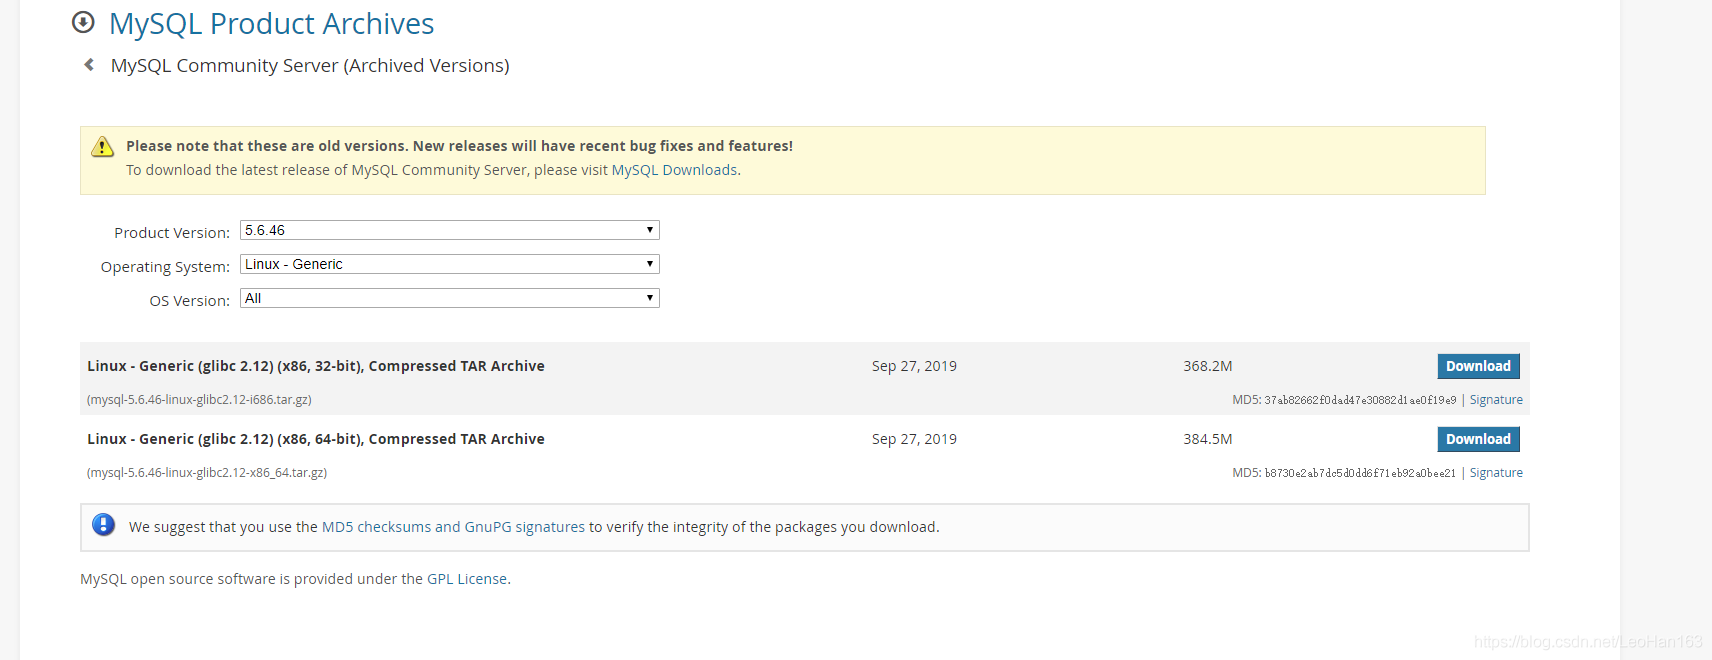Select the 32-bit Compressed TAR Archive title text
The image size is (1712, 660).
click(316, 366)
